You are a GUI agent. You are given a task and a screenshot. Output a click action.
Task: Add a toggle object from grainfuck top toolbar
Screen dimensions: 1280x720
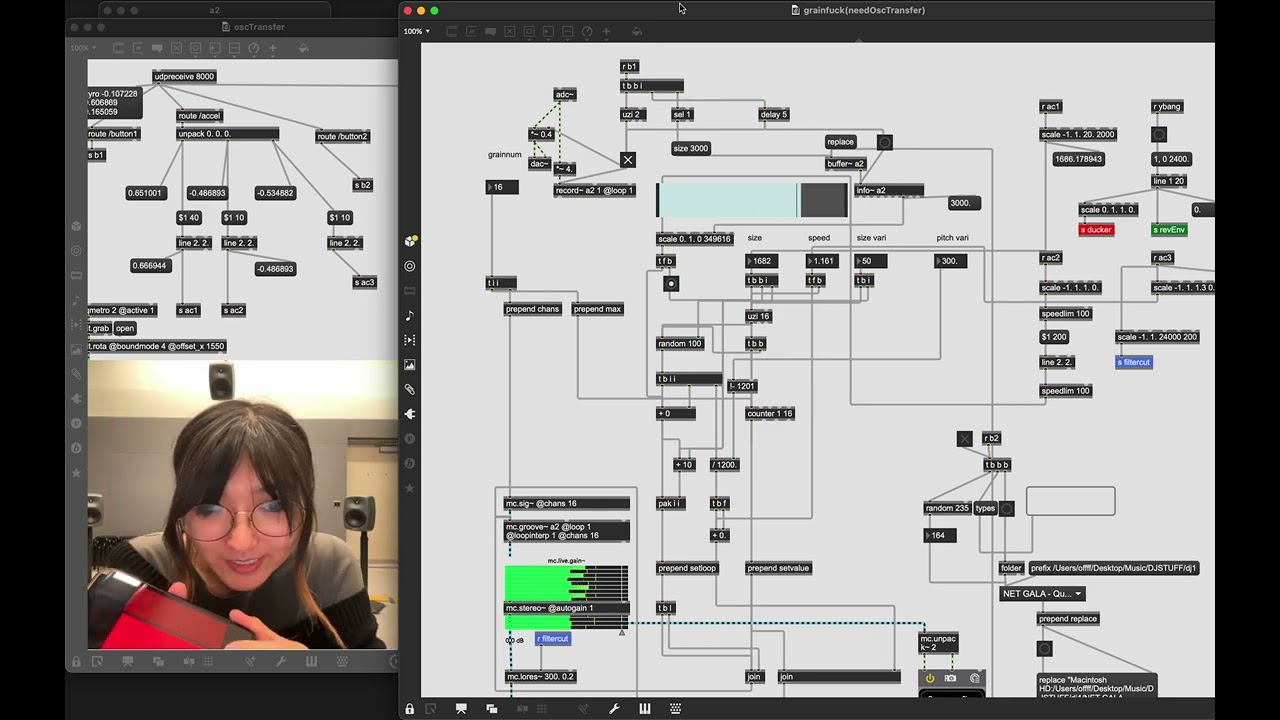509,32
